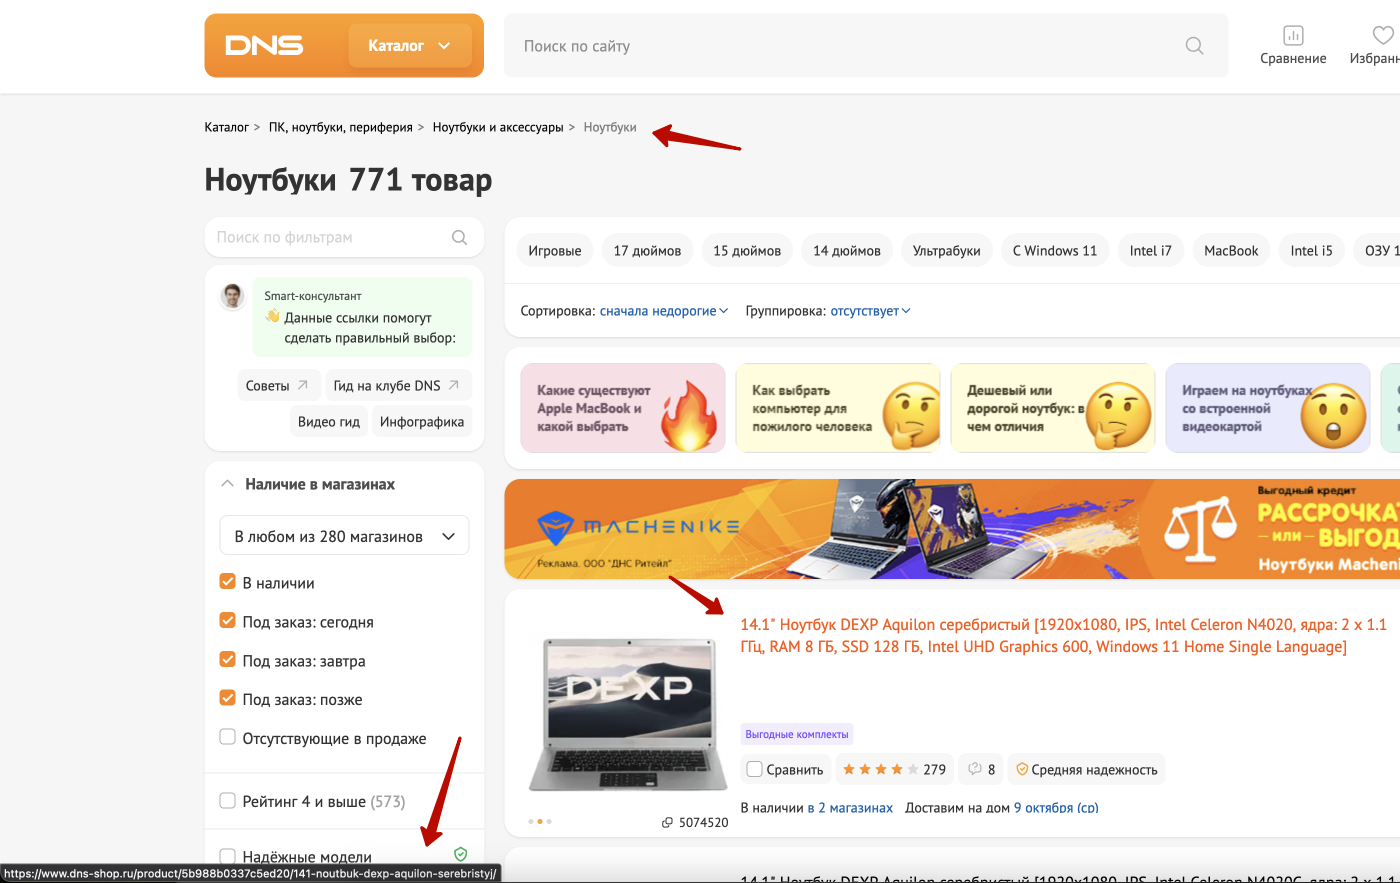Click the product code copy icon 5074520

coord(667,823)
